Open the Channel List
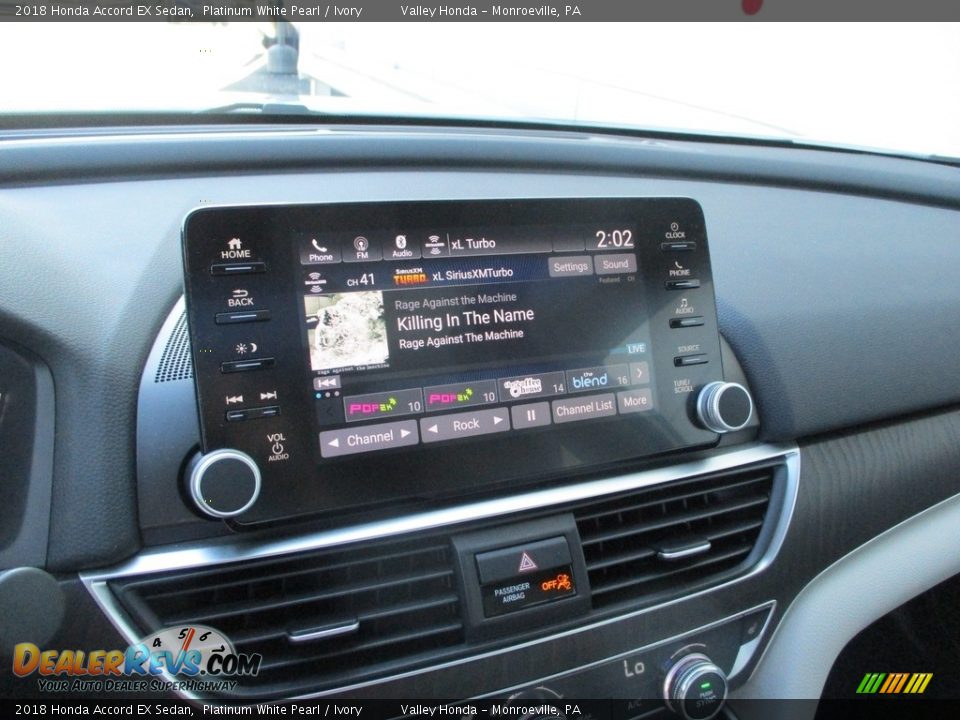The image size is (960, 720). (x=583, y=408)
